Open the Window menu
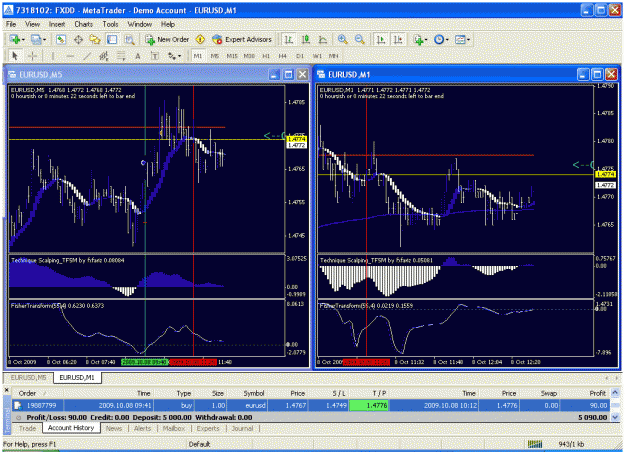The width and height of the screenshot is (625, 452). [x=140, y=24]
